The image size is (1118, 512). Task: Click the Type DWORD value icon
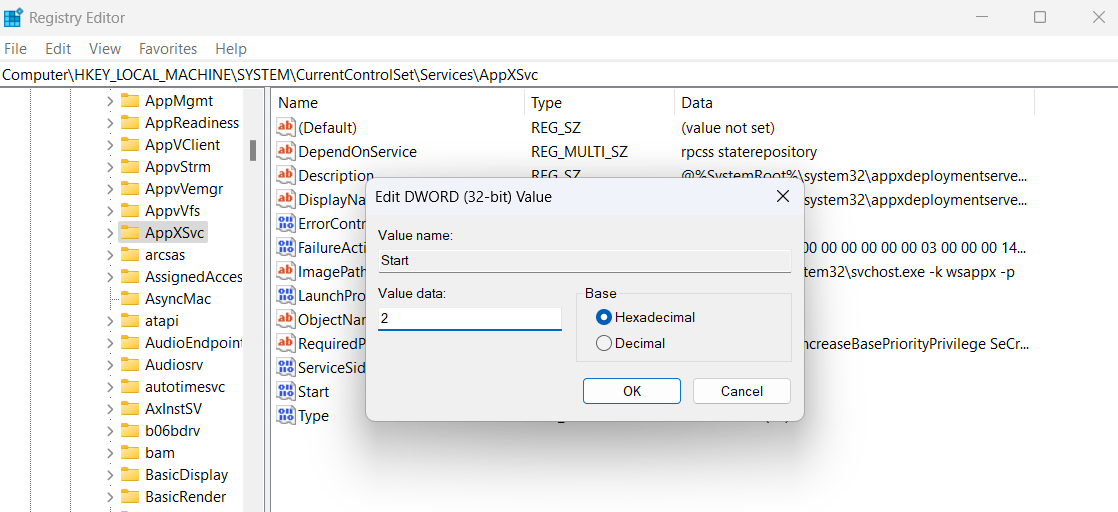coord(286,415)
